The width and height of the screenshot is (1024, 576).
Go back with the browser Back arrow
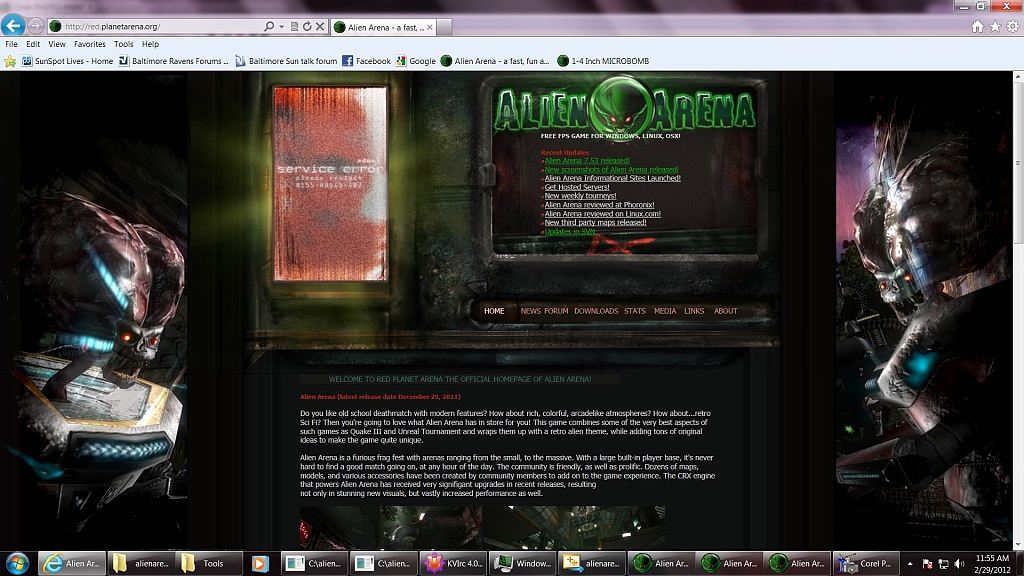pos(12,25)
